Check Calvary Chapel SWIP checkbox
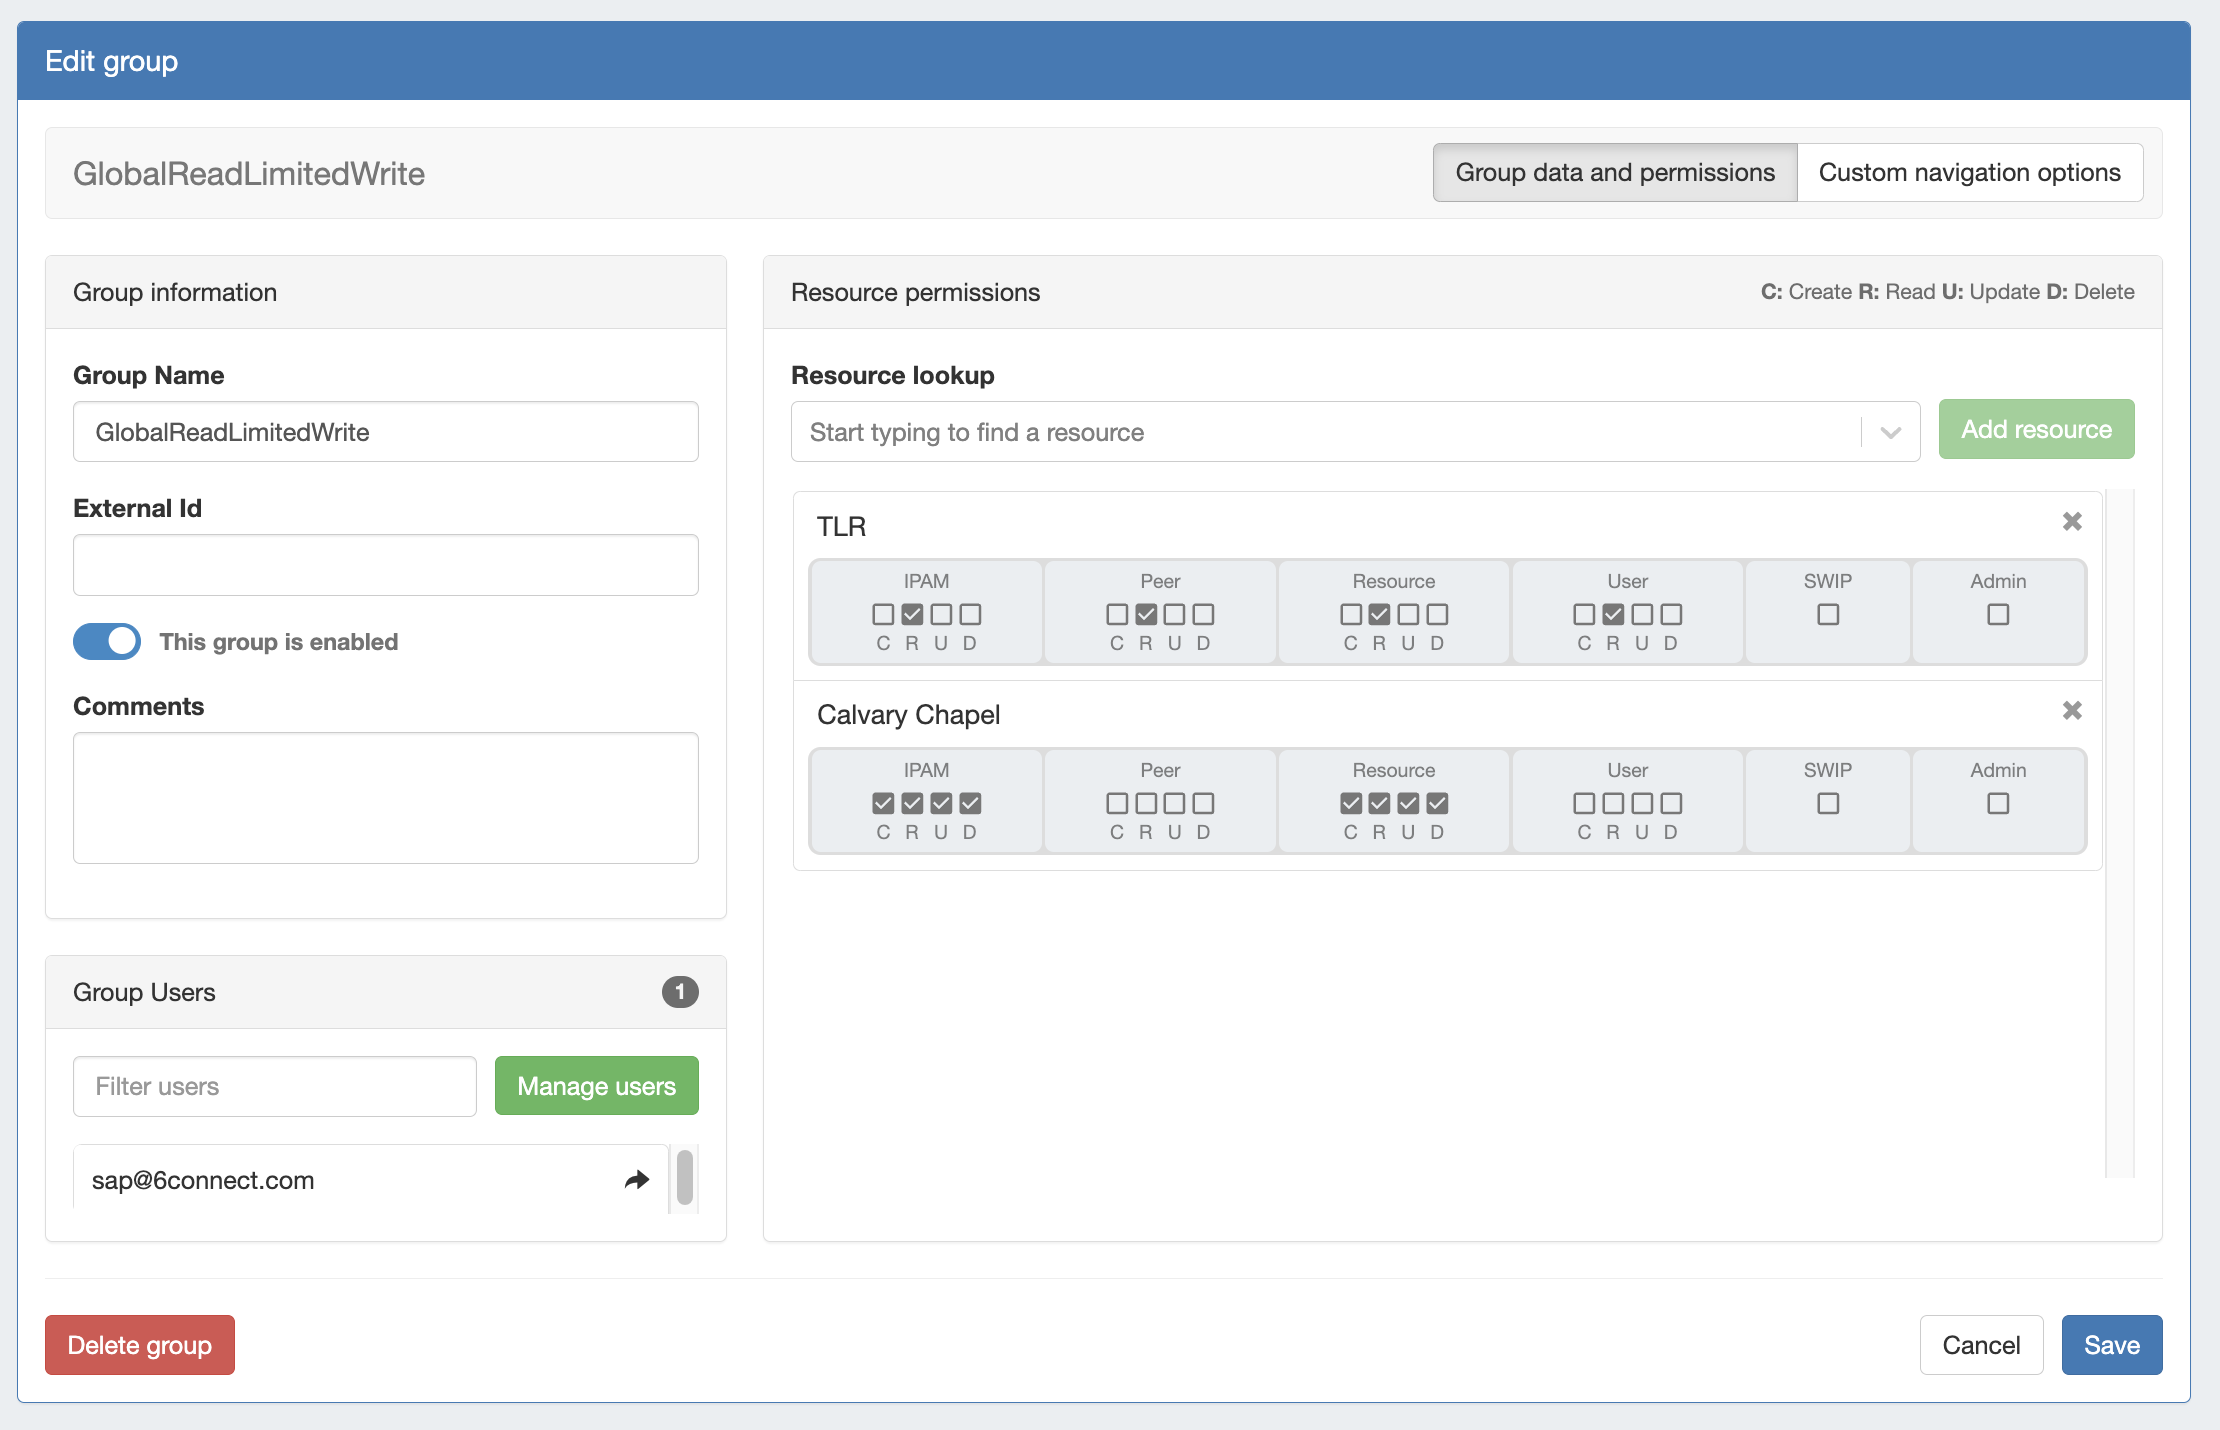This screenshot has height=1430, width=2220. tap(1828, 803)
